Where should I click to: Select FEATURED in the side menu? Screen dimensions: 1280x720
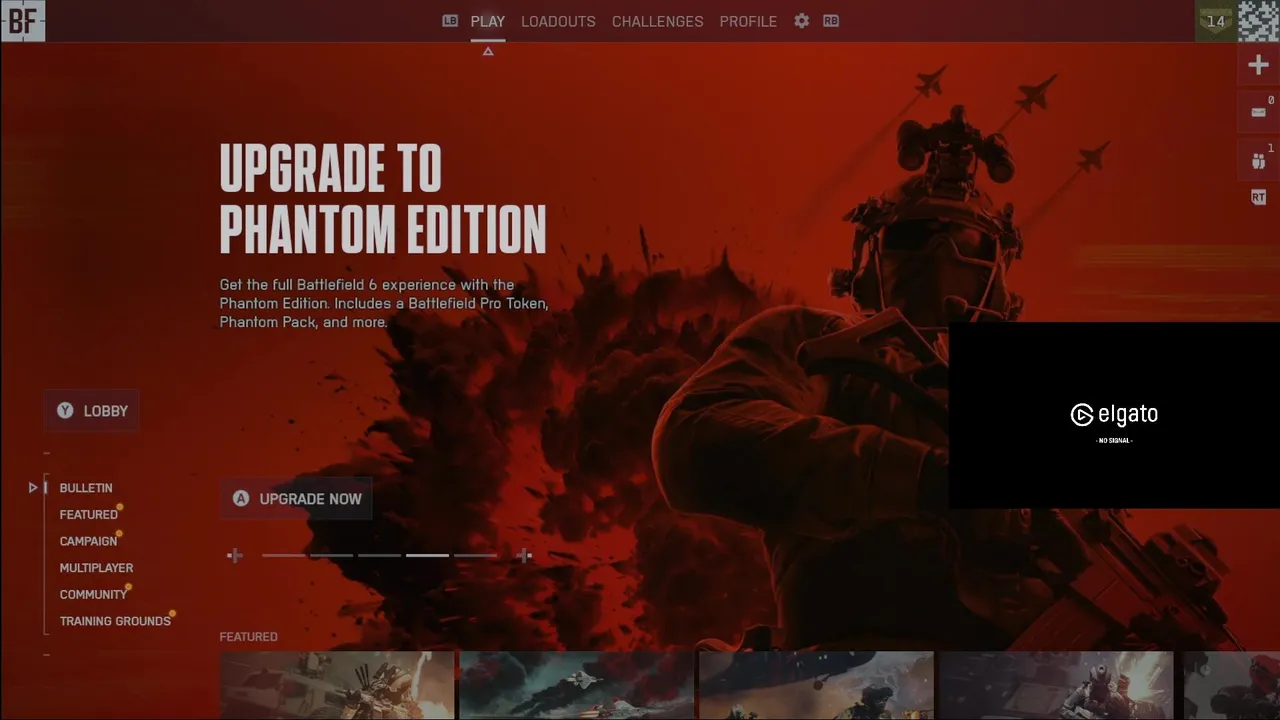89,515
